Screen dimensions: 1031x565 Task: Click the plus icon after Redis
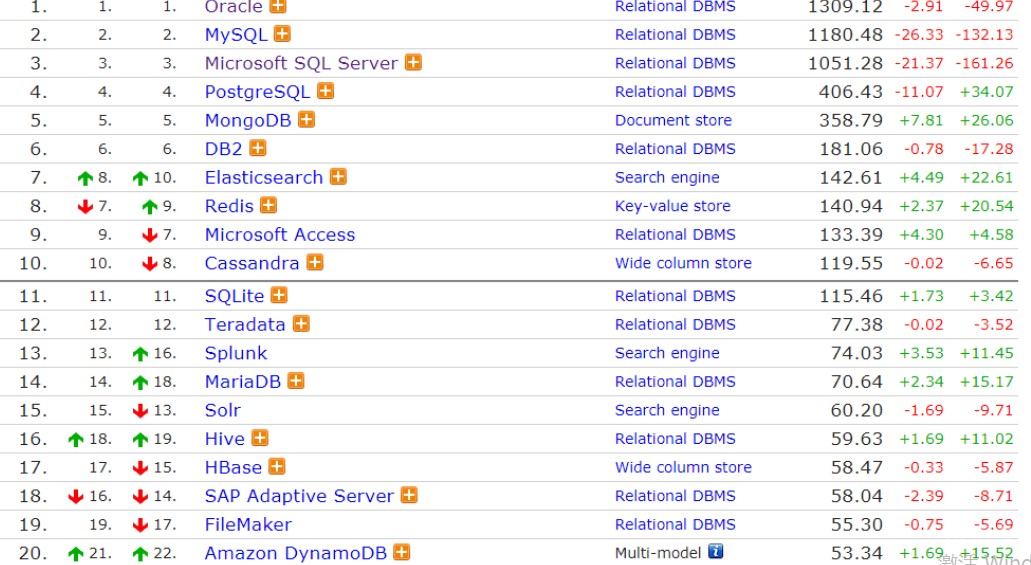pyautogui.click(x=268, y=205)
